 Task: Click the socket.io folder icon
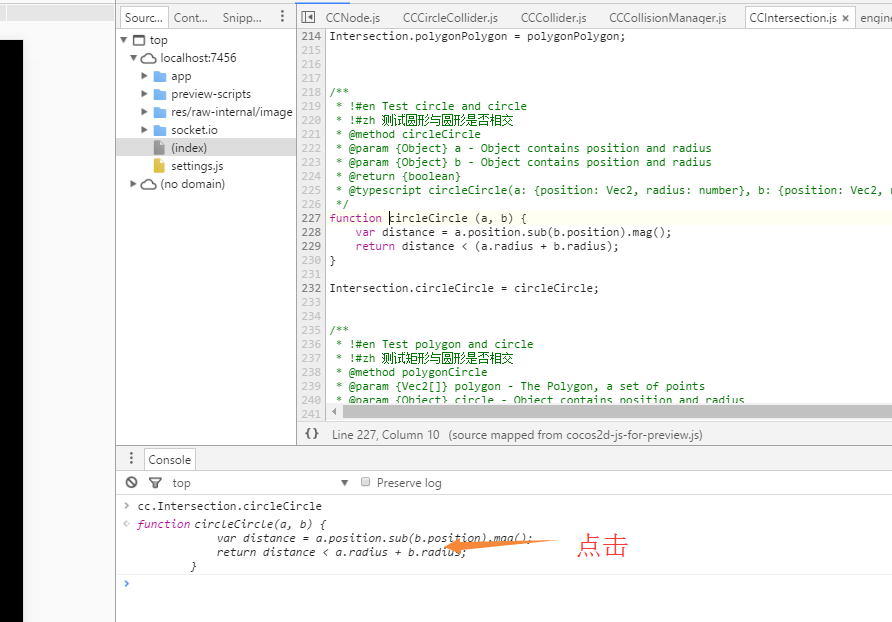click(x=160, y=130)
